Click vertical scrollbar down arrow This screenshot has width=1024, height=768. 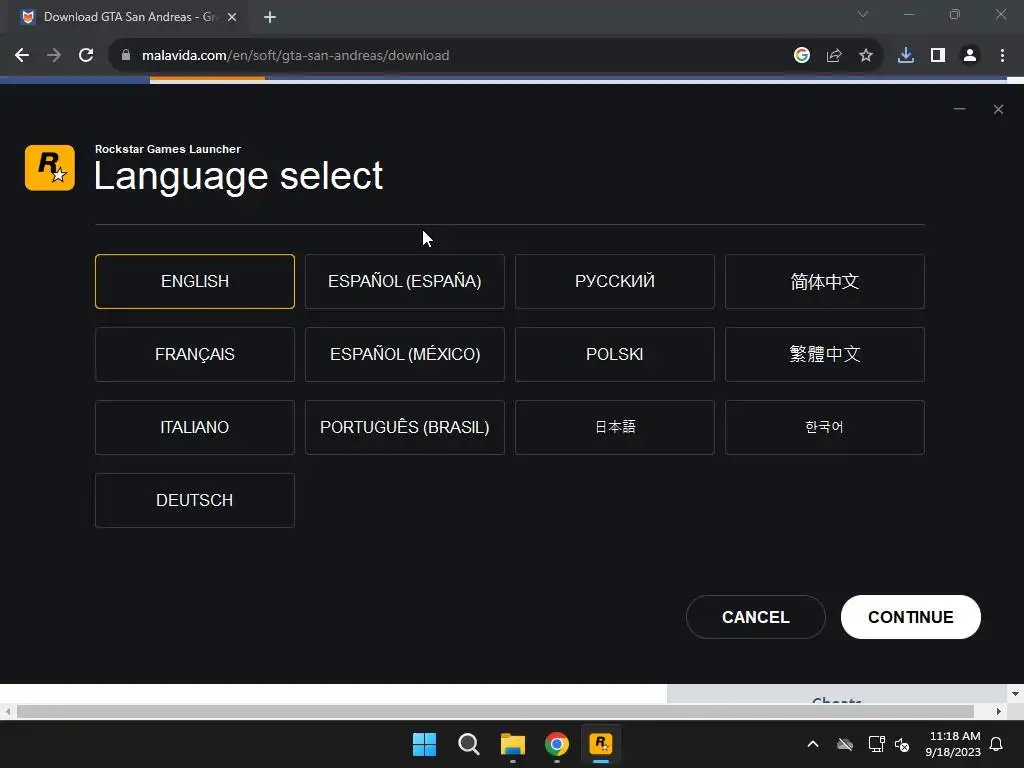pyautogui.click(x=1015, y=693)
